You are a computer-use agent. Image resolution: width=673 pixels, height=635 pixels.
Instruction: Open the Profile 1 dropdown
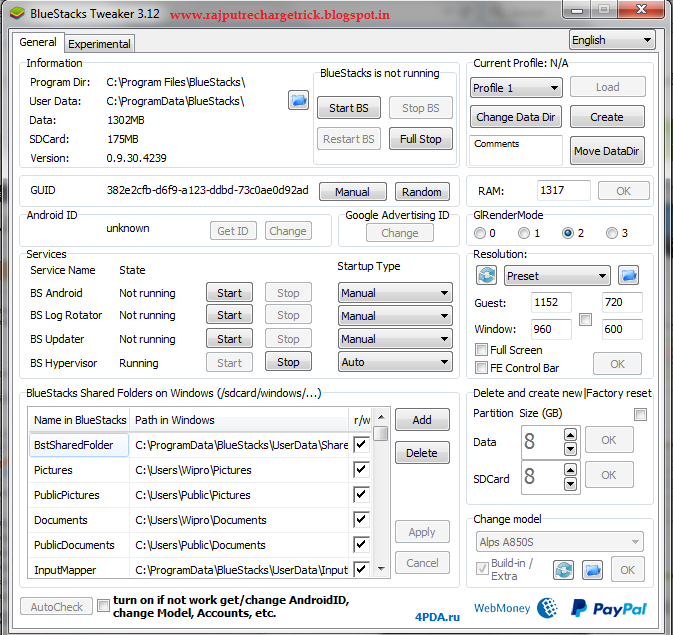(516, 88)
